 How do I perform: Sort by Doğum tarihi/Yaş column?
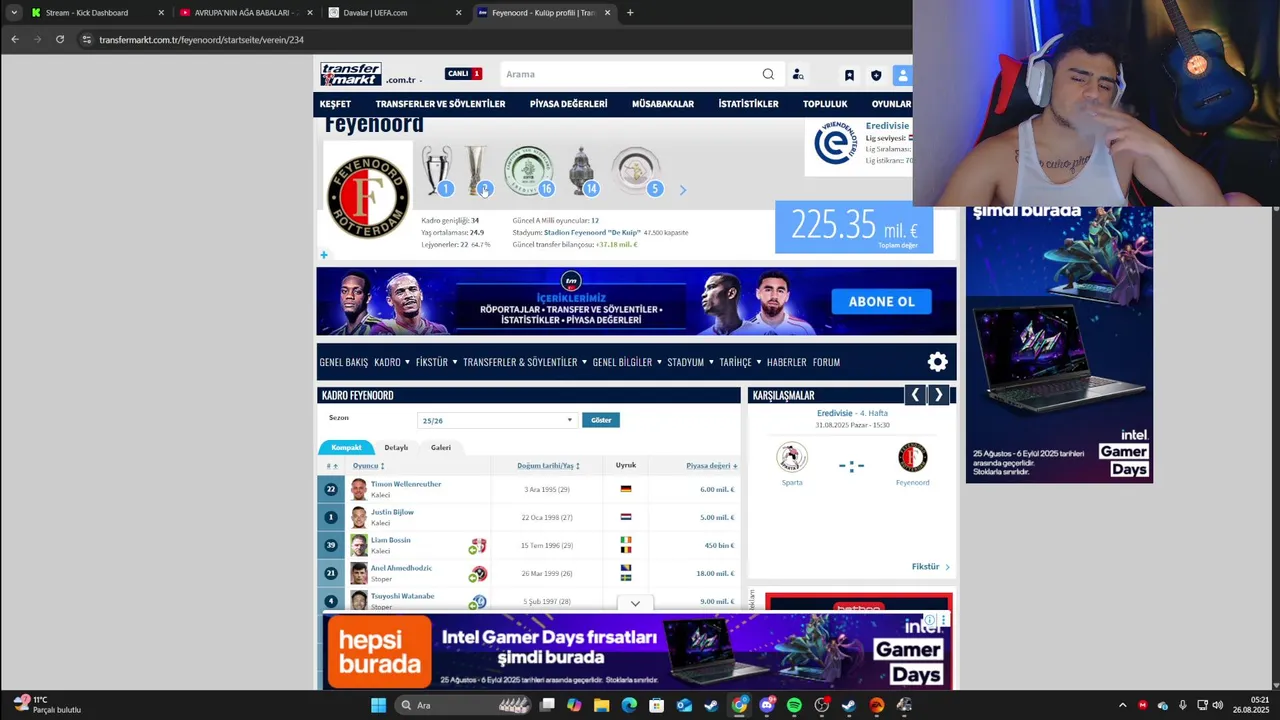(548, 466)
